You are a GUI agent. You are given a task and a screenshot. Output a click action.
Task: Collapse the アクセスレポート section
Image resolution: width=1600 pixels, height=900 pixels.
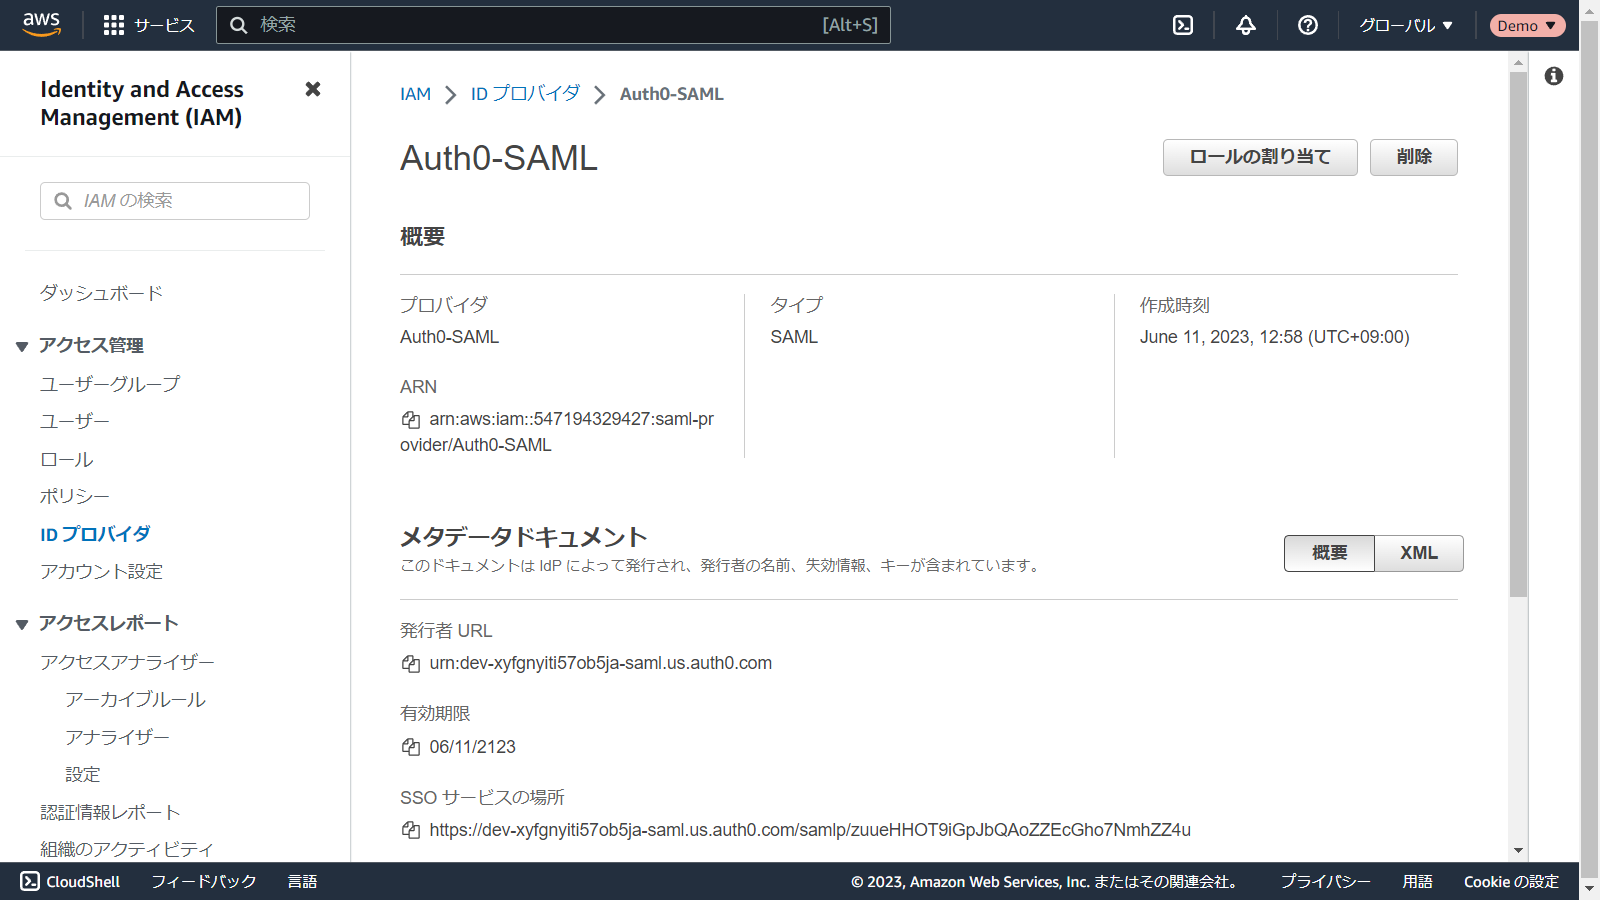pyautogui.click(x=22, y=624)
